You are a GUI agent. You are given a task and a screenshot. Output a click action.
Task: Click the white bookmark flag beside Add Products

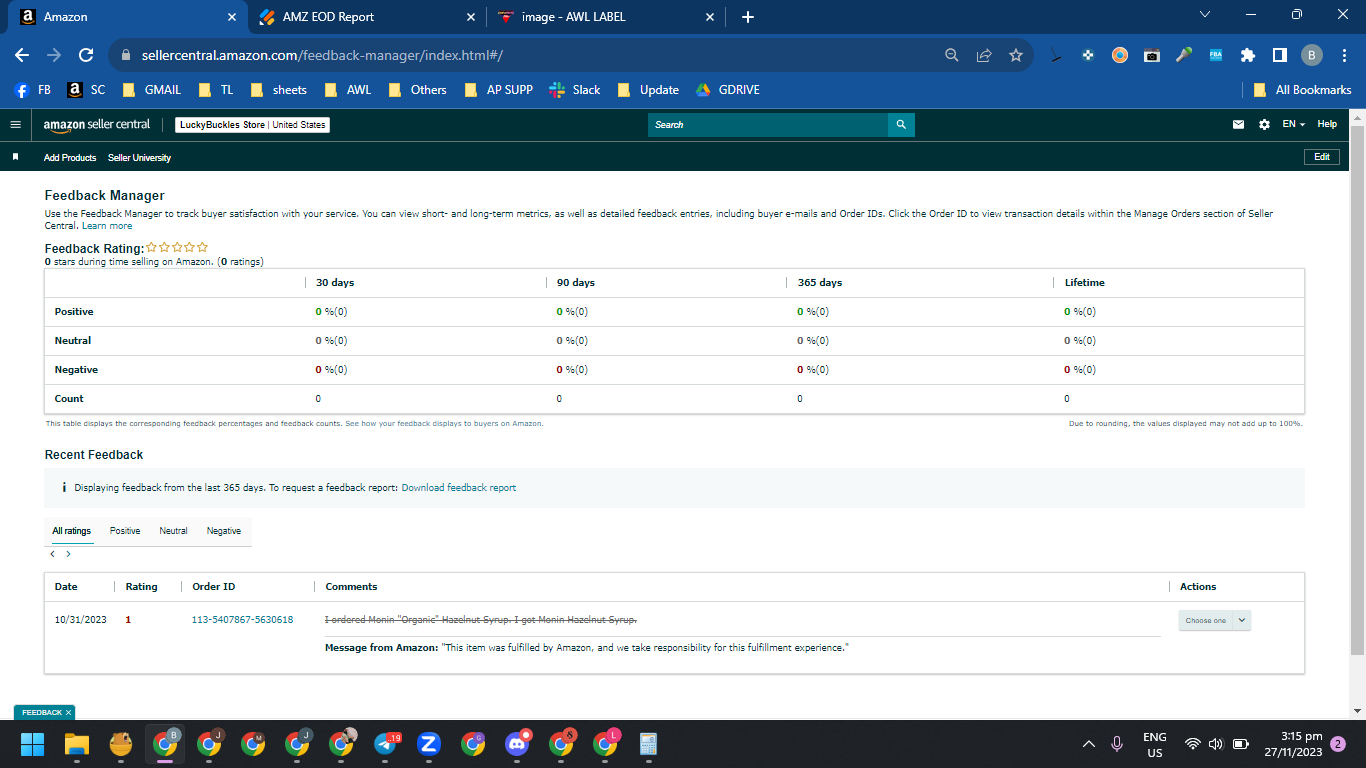[x=15, y=157]
